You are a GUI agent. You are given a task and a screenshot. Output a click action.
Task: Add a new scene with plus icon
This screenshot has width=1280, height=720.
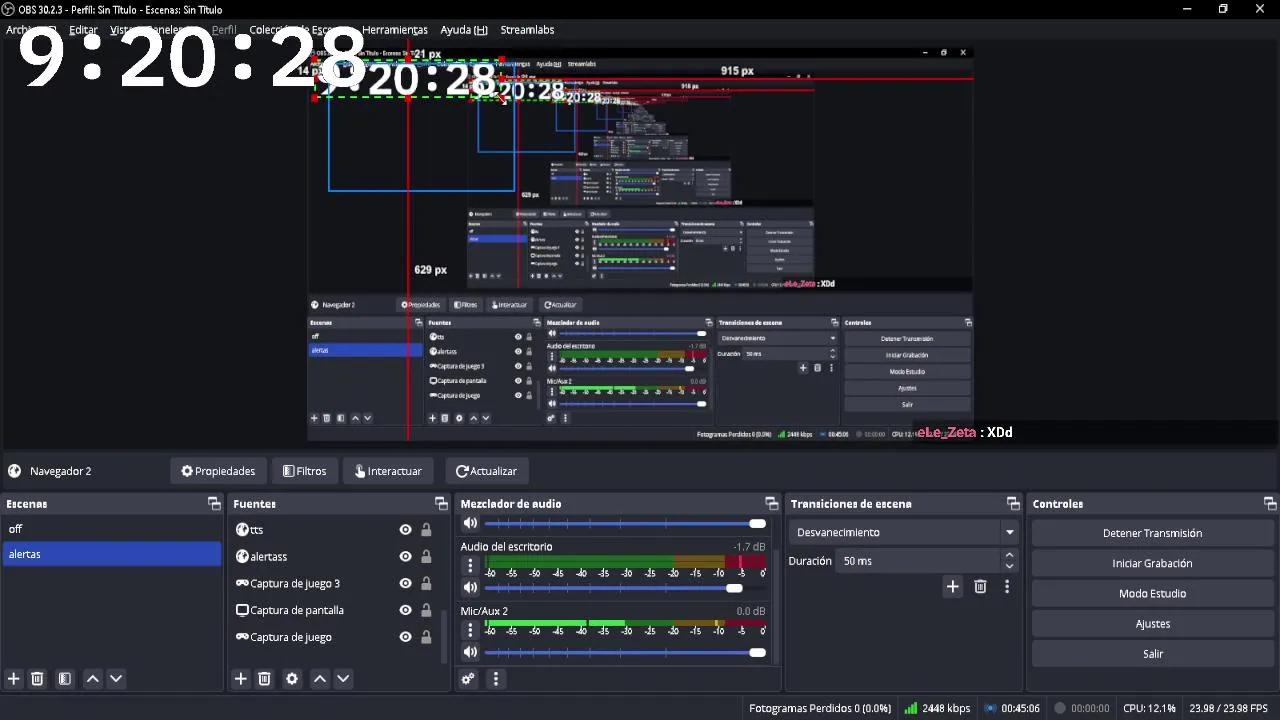pos(14,679)
